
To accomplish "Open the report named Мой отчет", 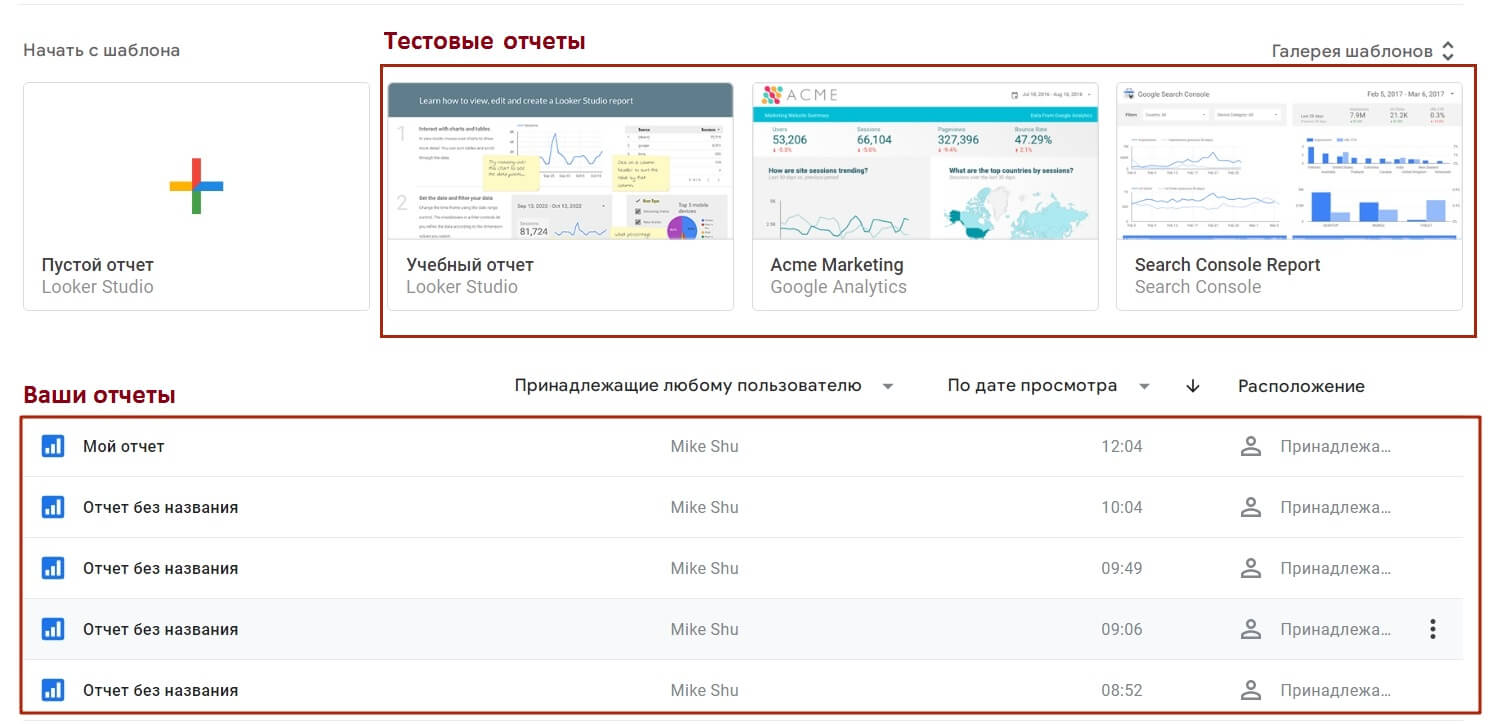I will tap(124, 446).
